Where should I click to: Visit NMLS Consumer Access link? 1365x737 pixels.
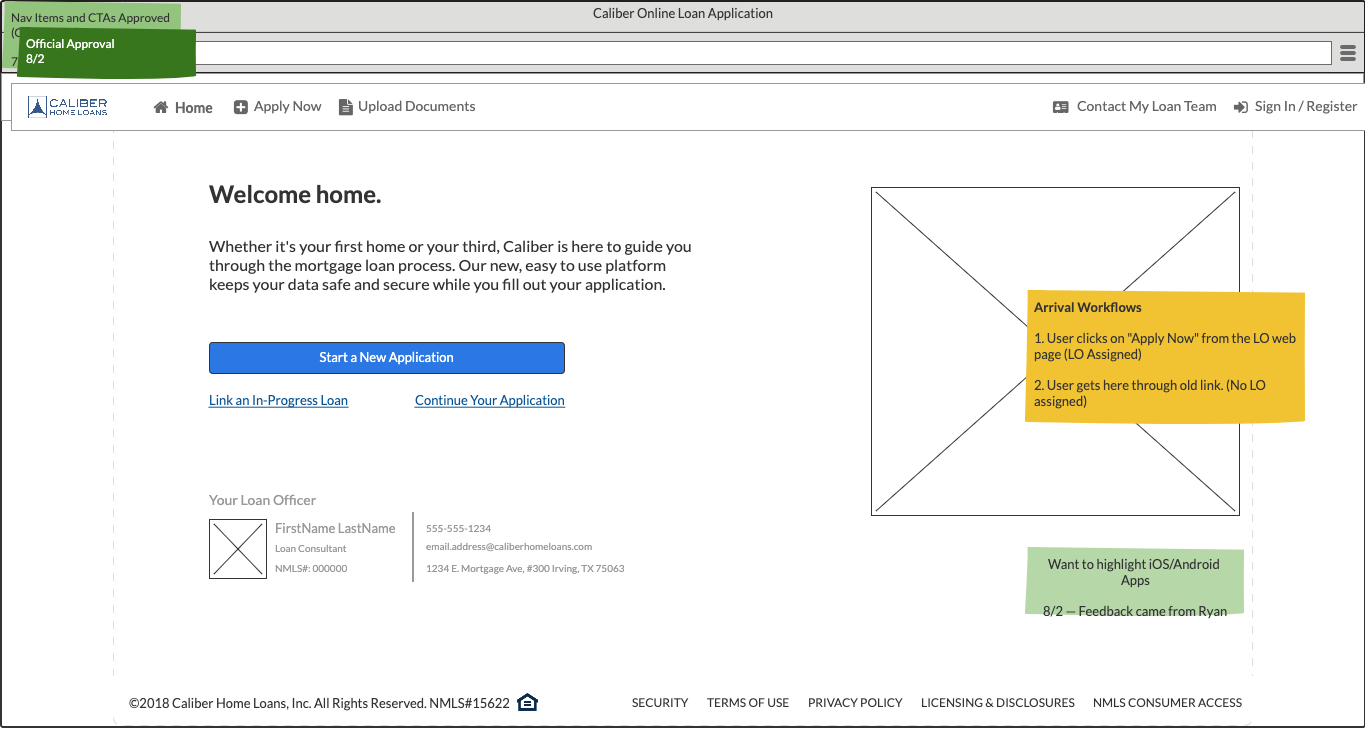[x=1167, y=703]
